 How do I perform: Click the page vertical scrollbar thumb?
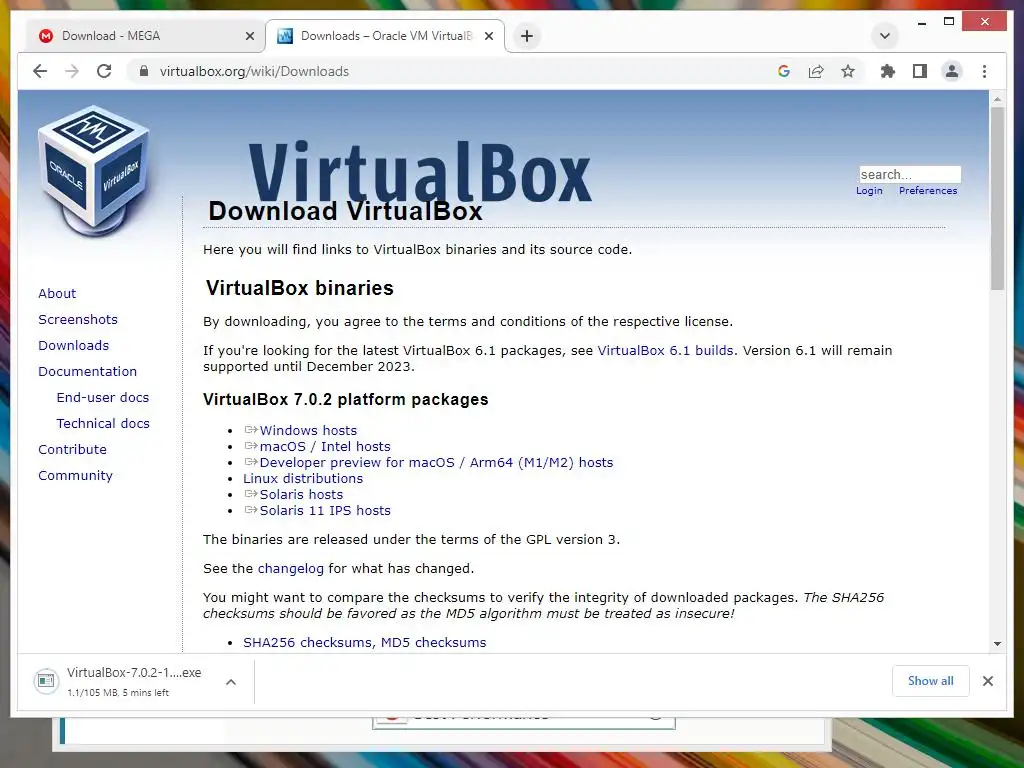[997, 198]
